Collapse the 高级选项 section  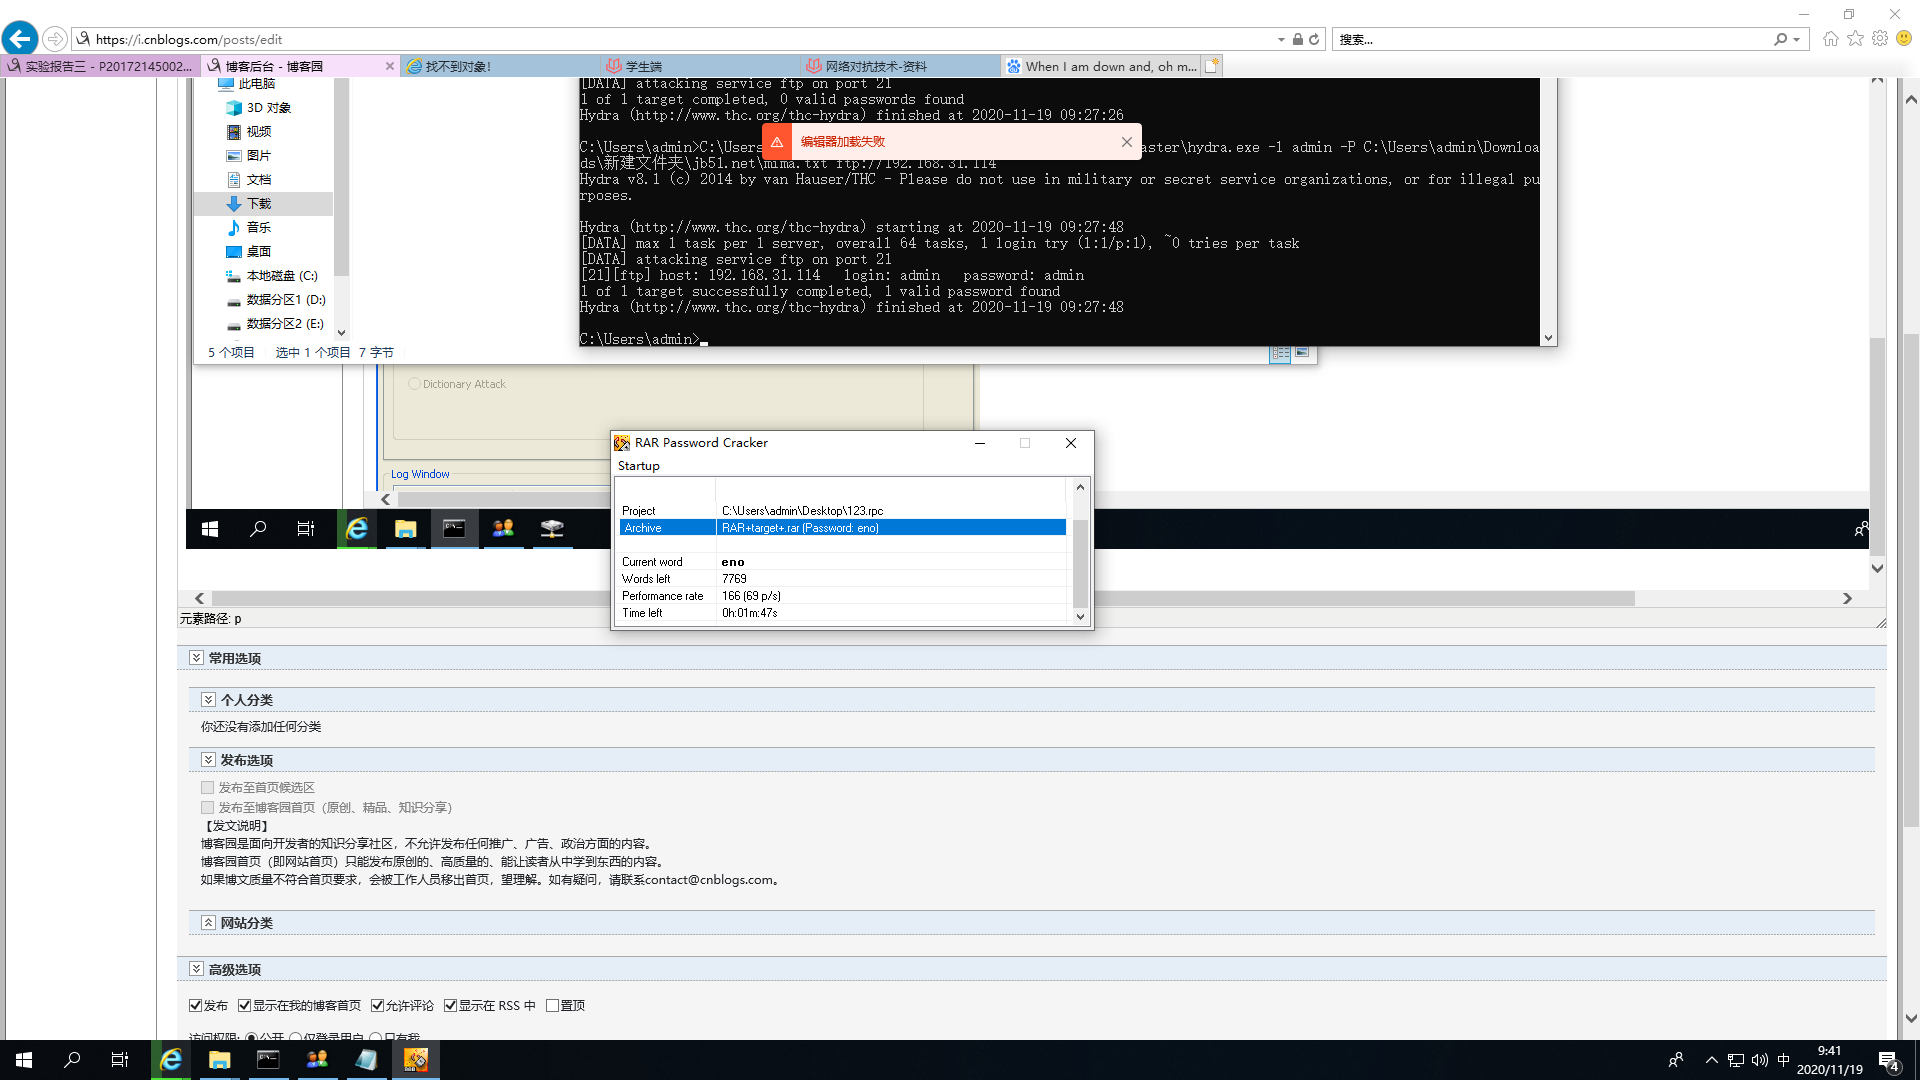tap(196, 969)
